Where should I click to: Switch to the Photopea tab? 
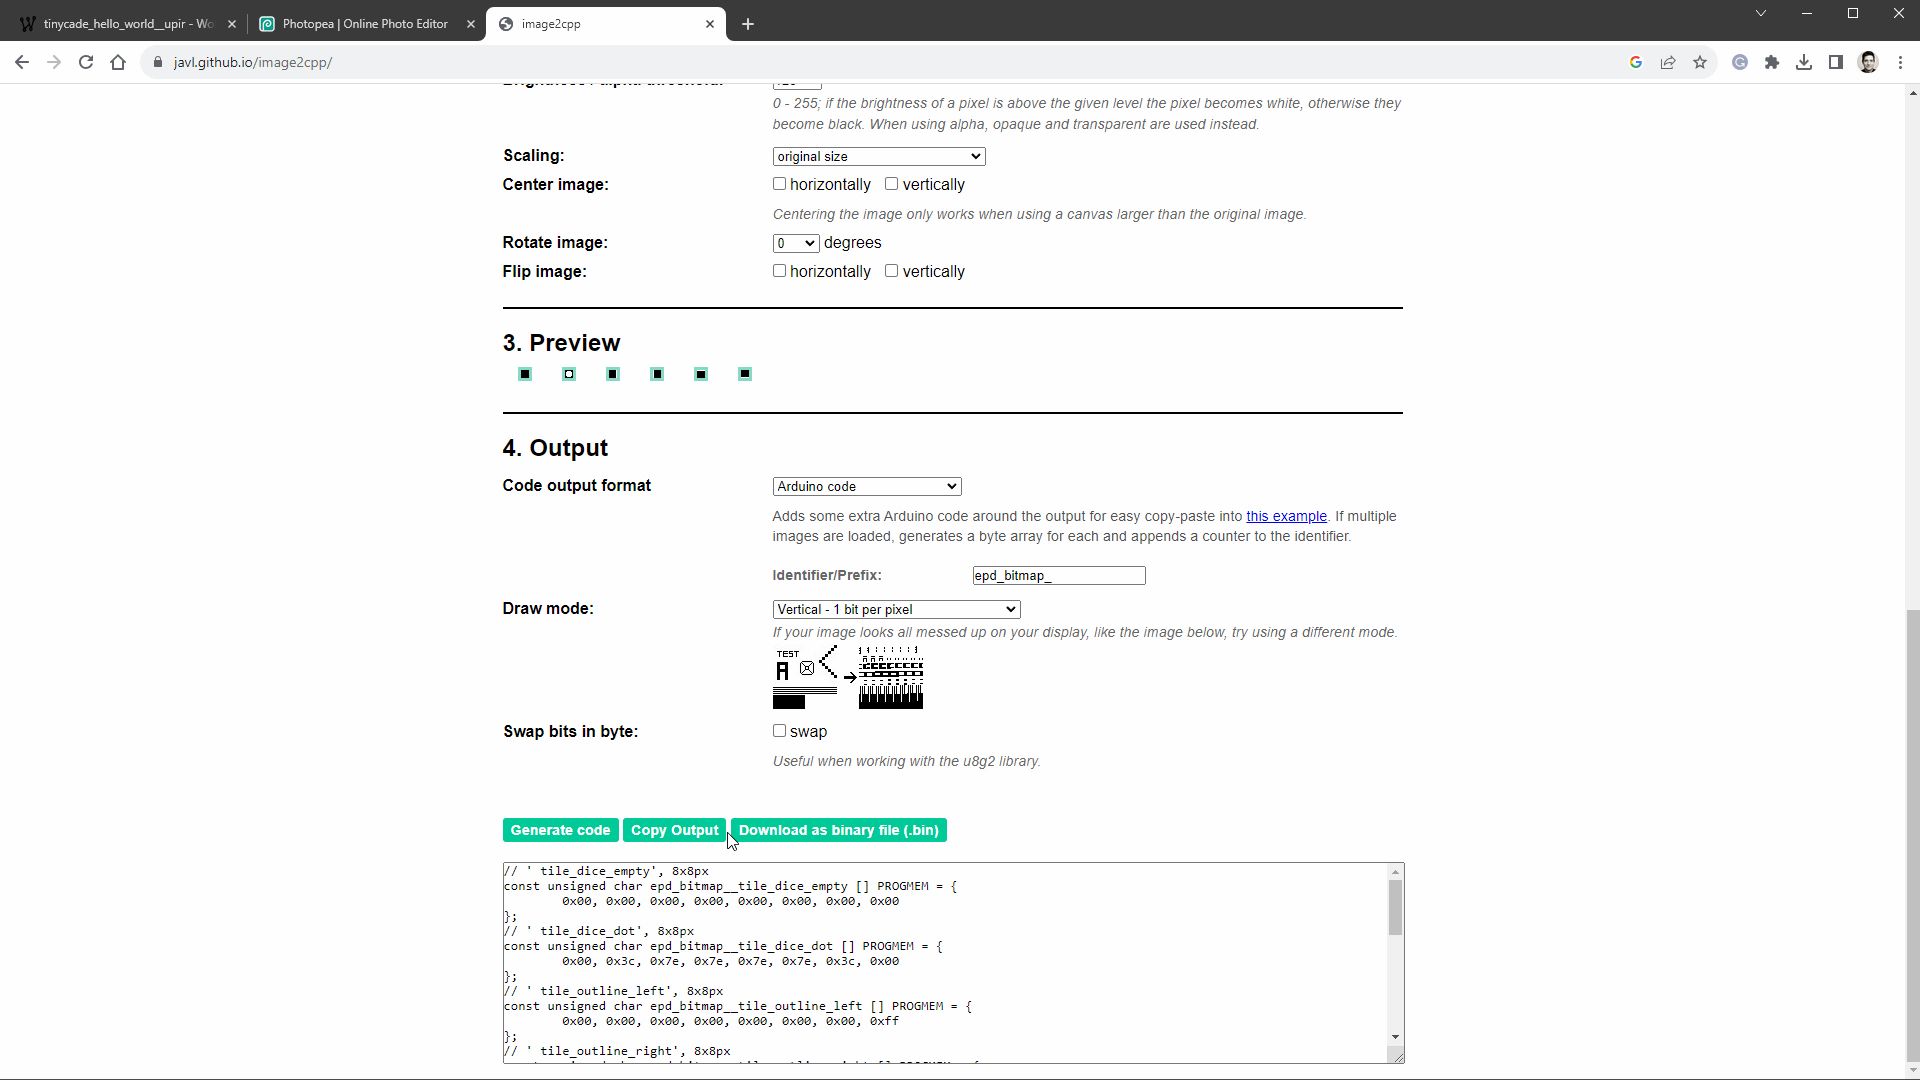(x=364, y=24)
